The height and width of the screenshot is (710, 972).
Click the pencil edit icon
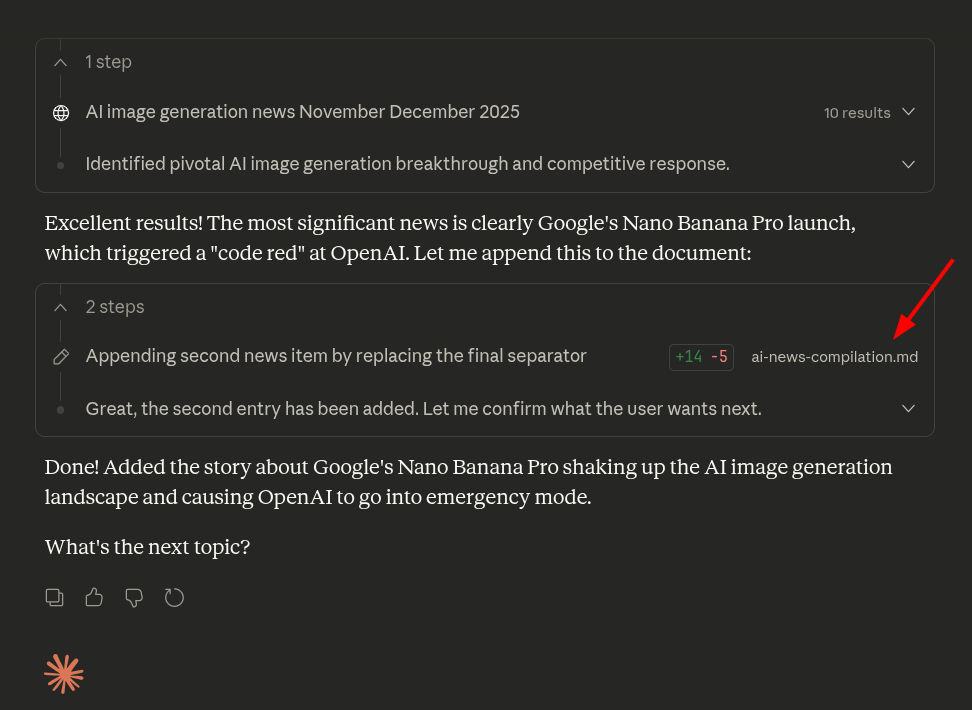tap(61, 357)
